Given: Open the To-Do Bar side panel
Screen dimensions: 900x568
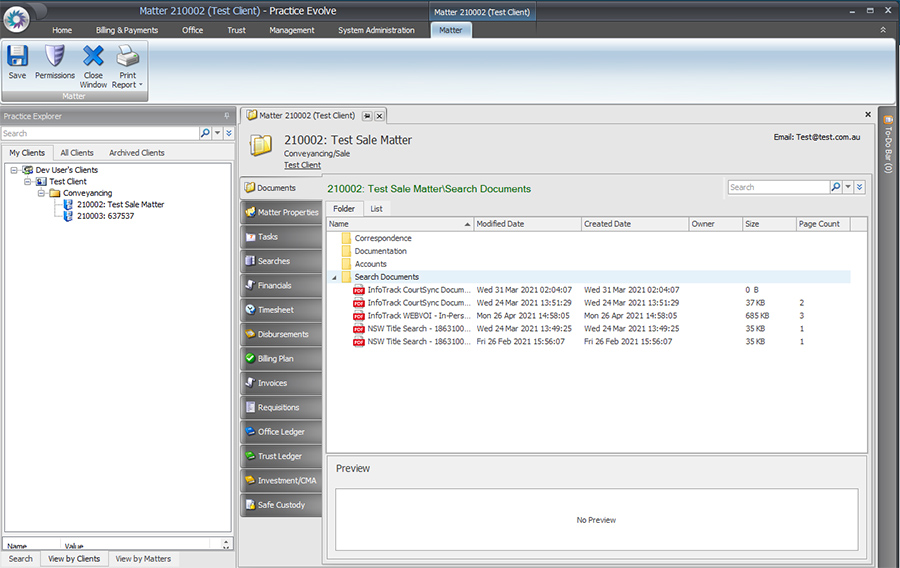Looking at the screenshot, I should (888, 143).
